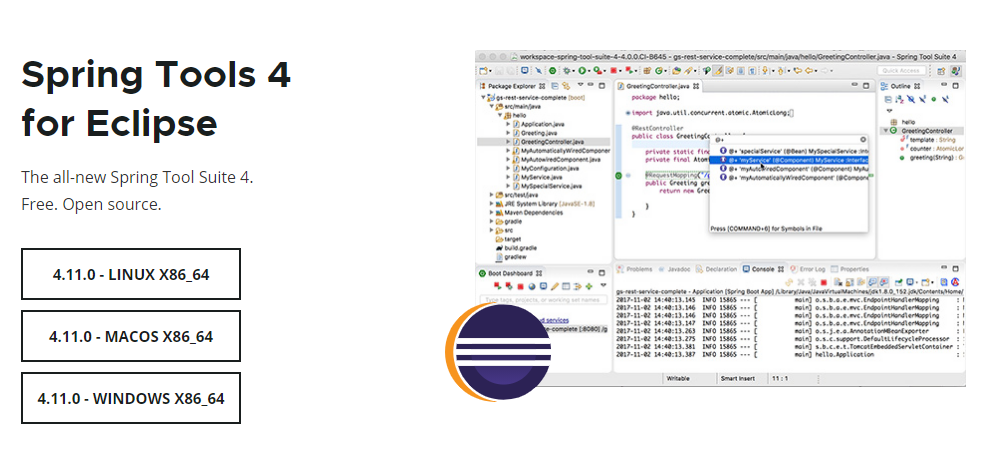Image resolution: width=1005 pixels, height=458 pixels.
Task: Collapse the src/main/java folder
Action: [492, 106]
